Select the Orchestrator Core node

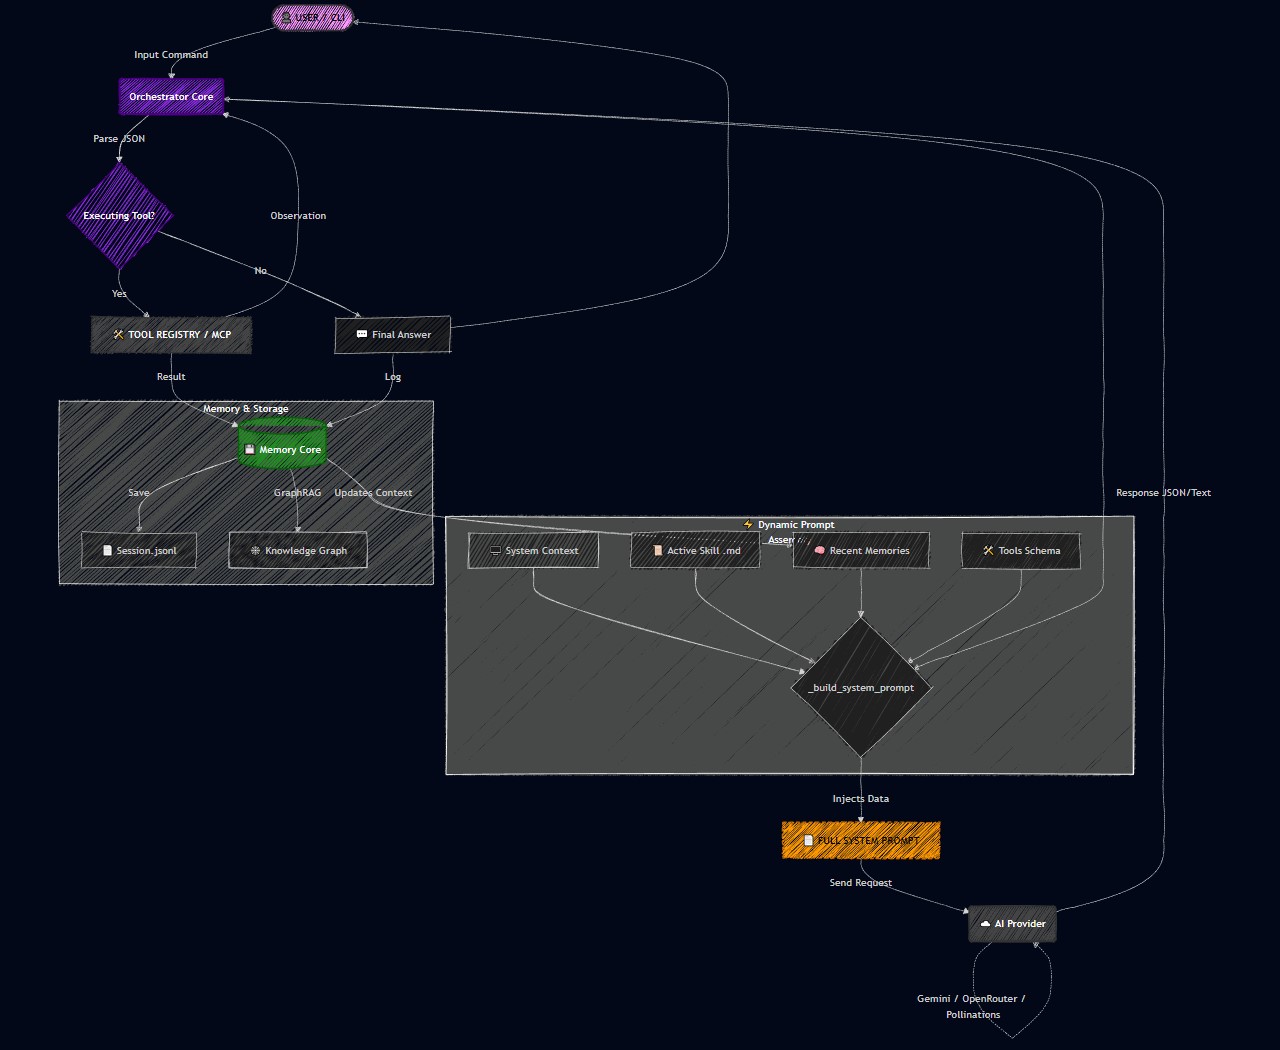click(171, 97)
